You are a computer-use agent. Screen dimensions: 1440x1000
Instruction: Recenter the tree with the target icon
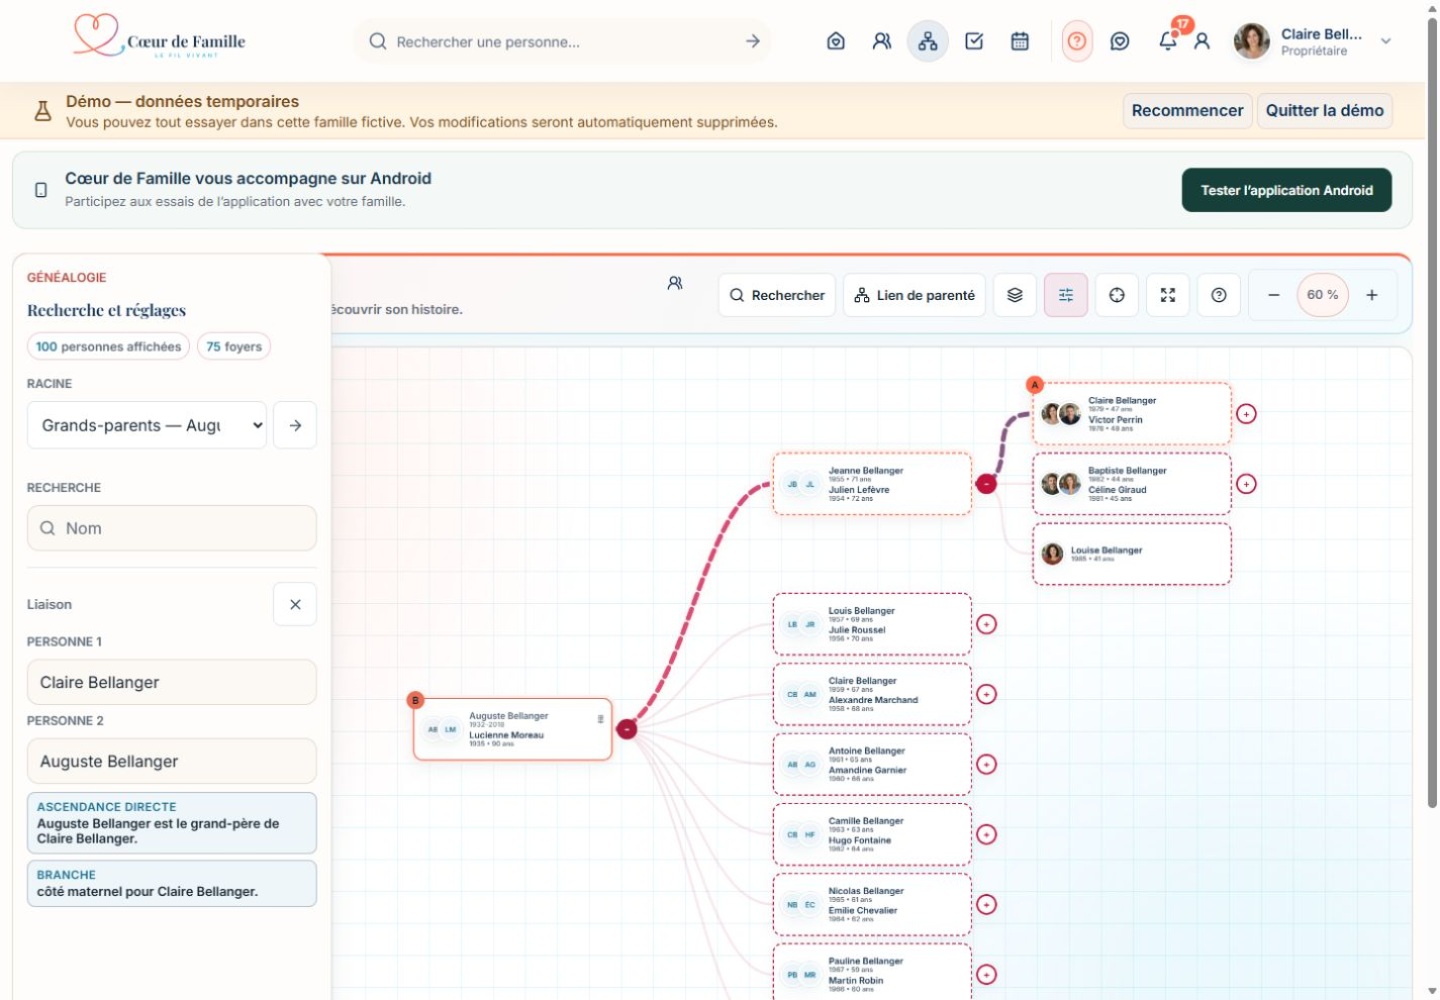pyautogui.click(x=1117, y=295)
